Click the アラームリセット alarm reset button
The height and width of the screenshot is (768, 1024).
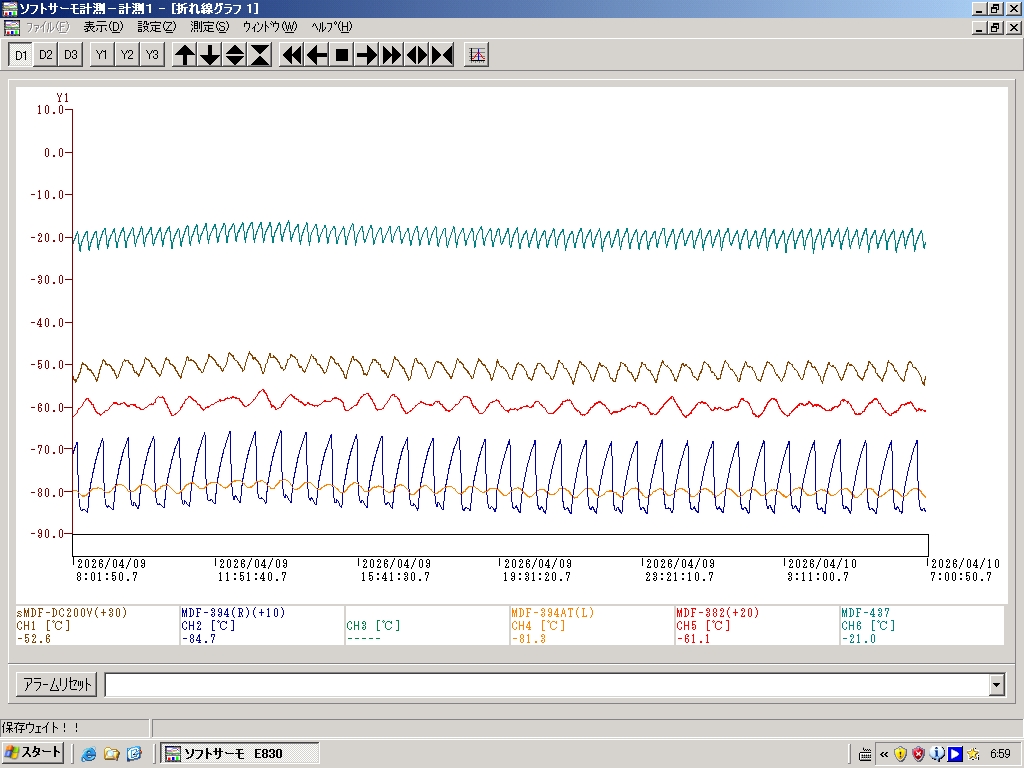[x=56, y=685]
